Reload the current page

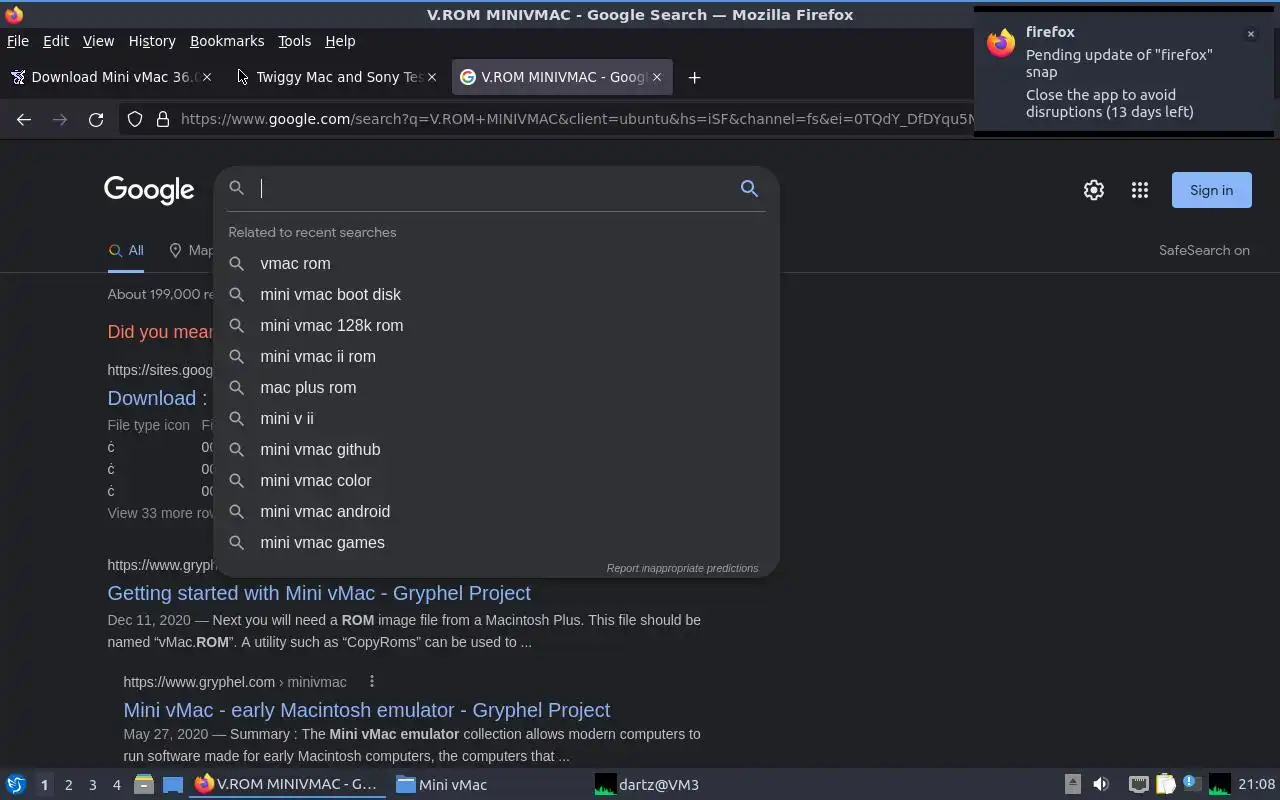click(96, 119)
